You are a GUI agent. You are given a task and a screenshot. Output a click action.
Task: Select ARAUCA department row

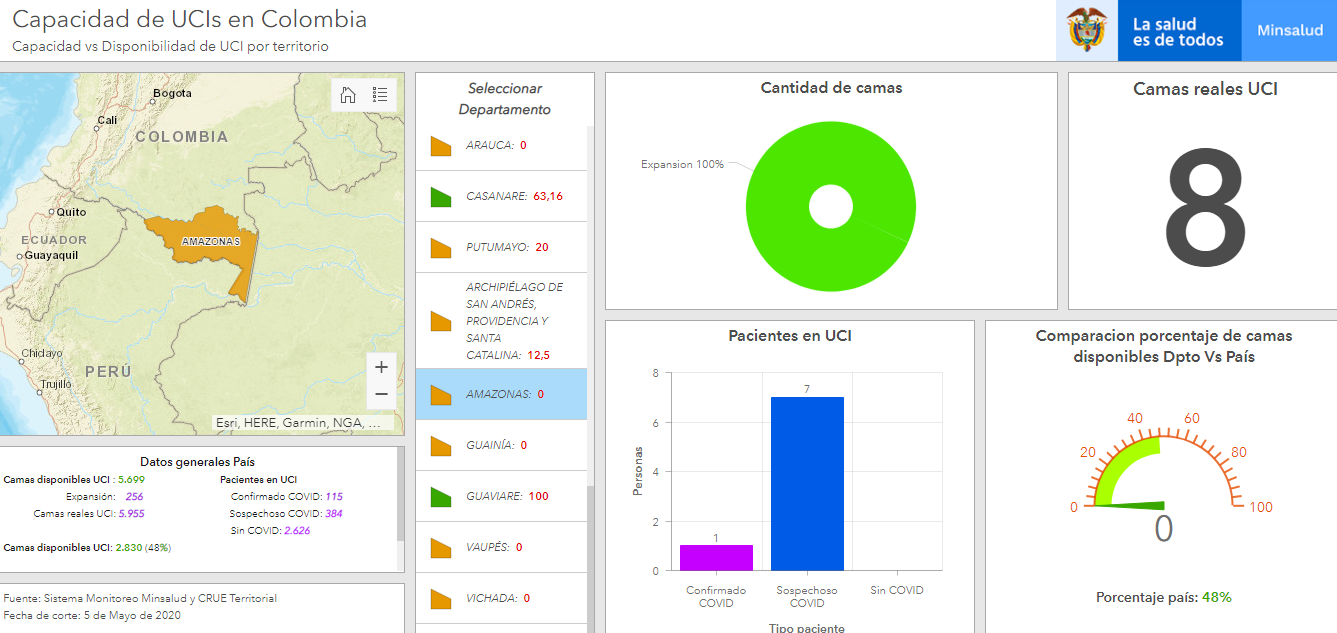501,145
